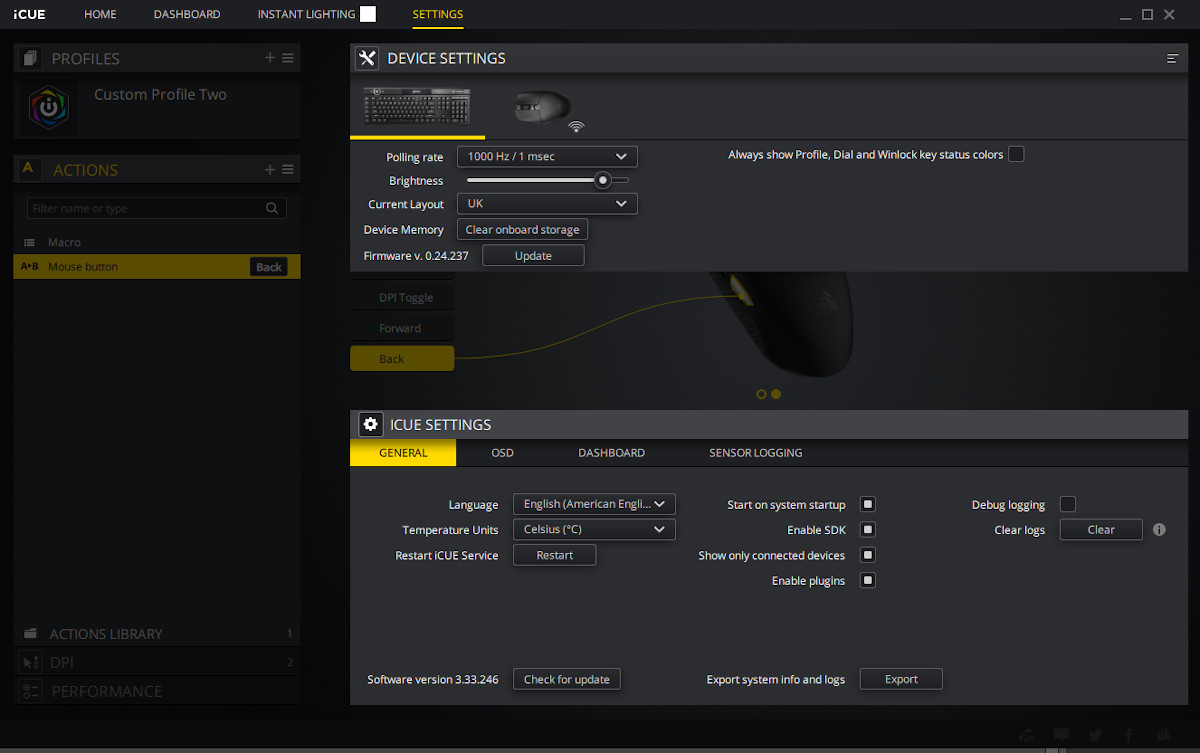Open the Device Settings panel menu icon

click(x=1172, y=59)
